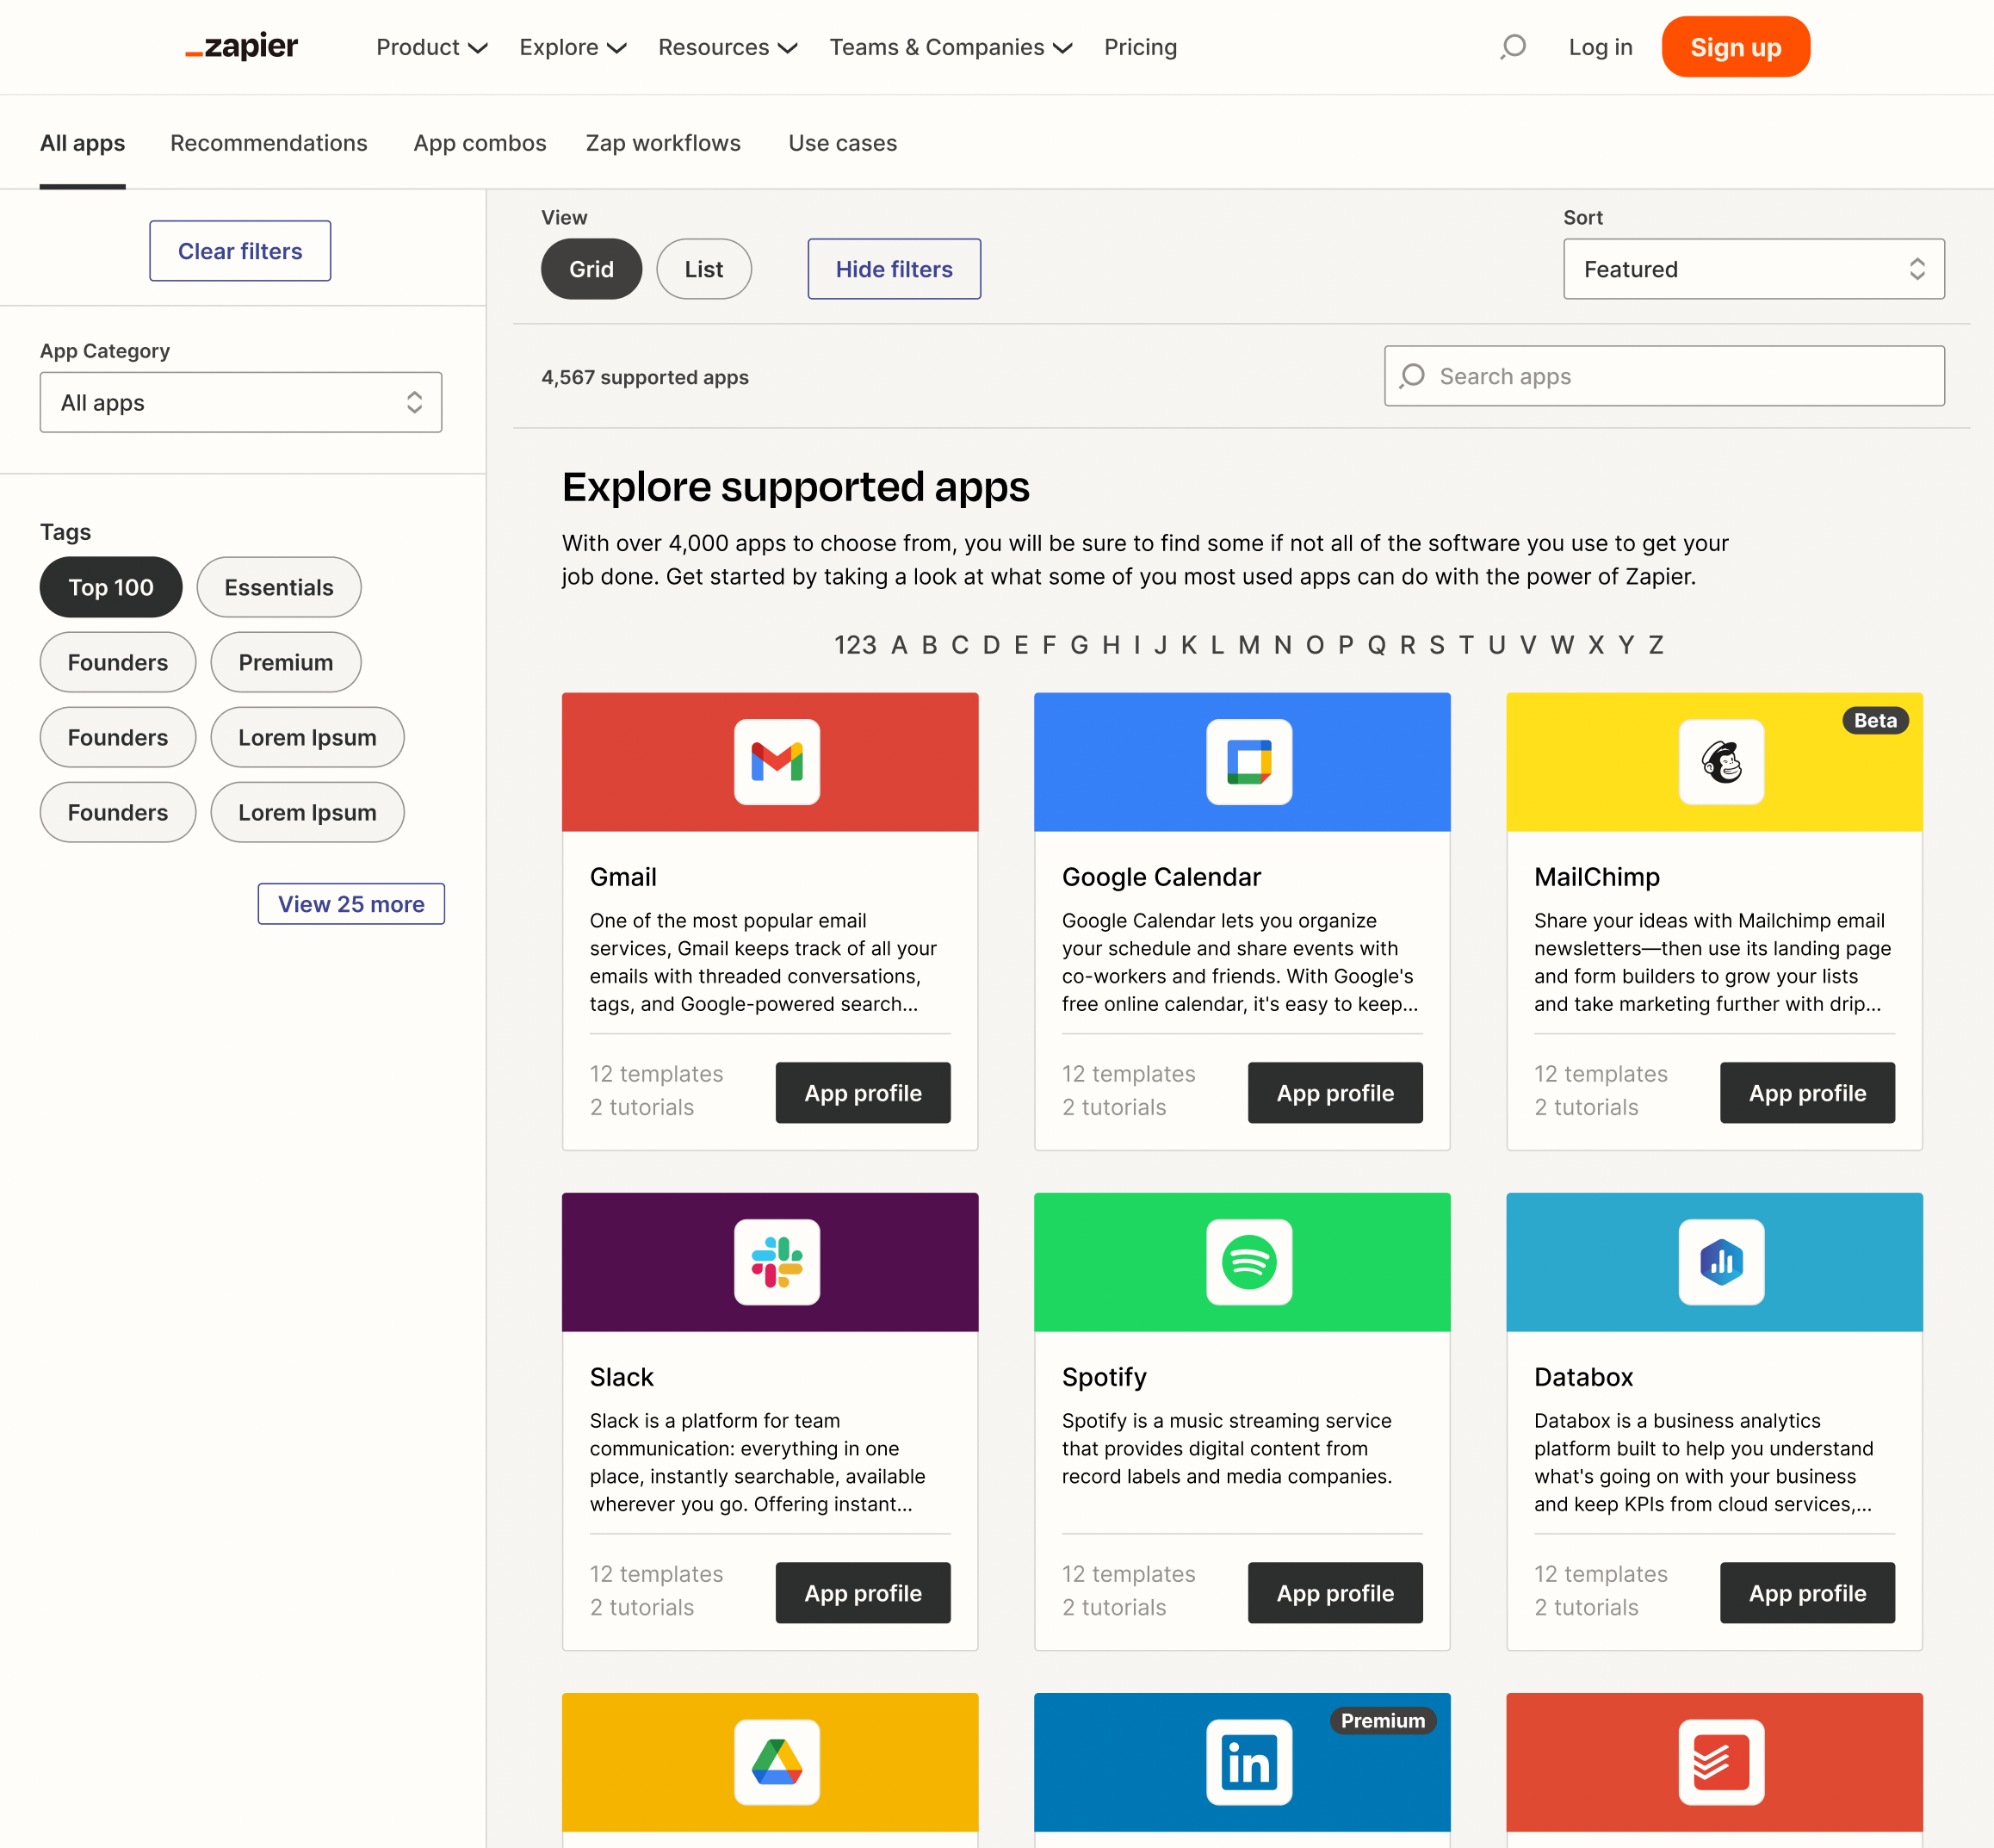Screen dimensions: 1994x1848
Task: Open the Sort Featured dropdown
Action: point(1754,269)
